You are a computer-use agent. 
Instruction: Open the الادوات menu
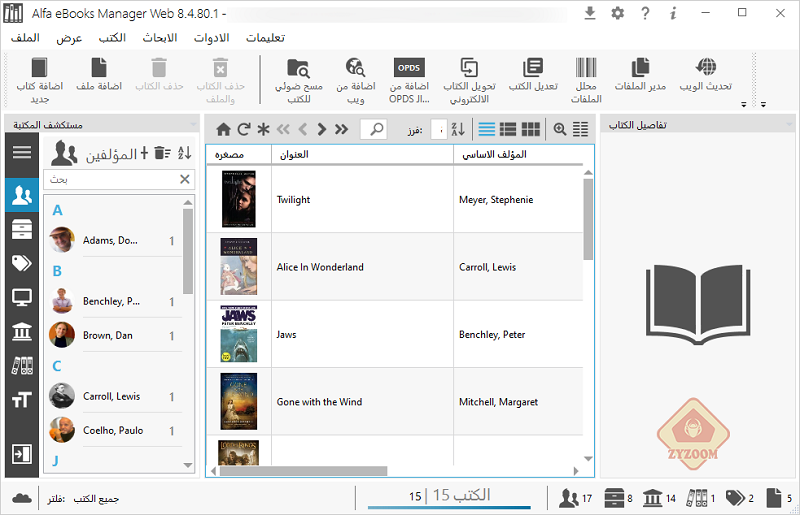(210, 38)
